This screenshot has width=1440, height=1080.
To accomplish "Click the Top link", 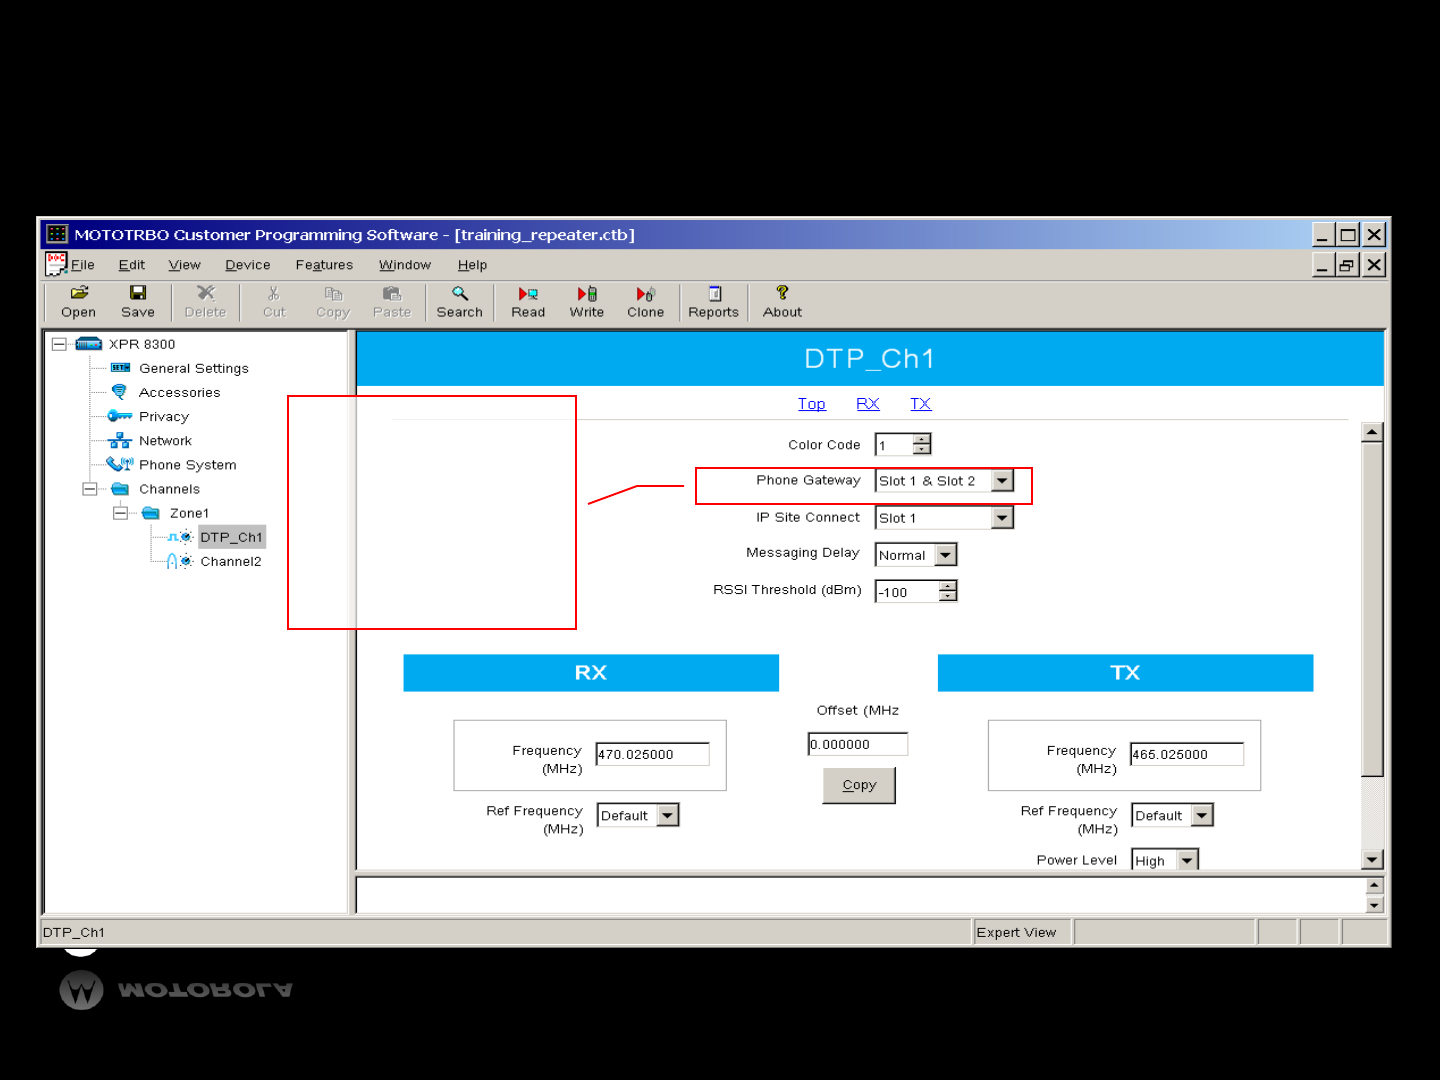I will tap(812, 404).
